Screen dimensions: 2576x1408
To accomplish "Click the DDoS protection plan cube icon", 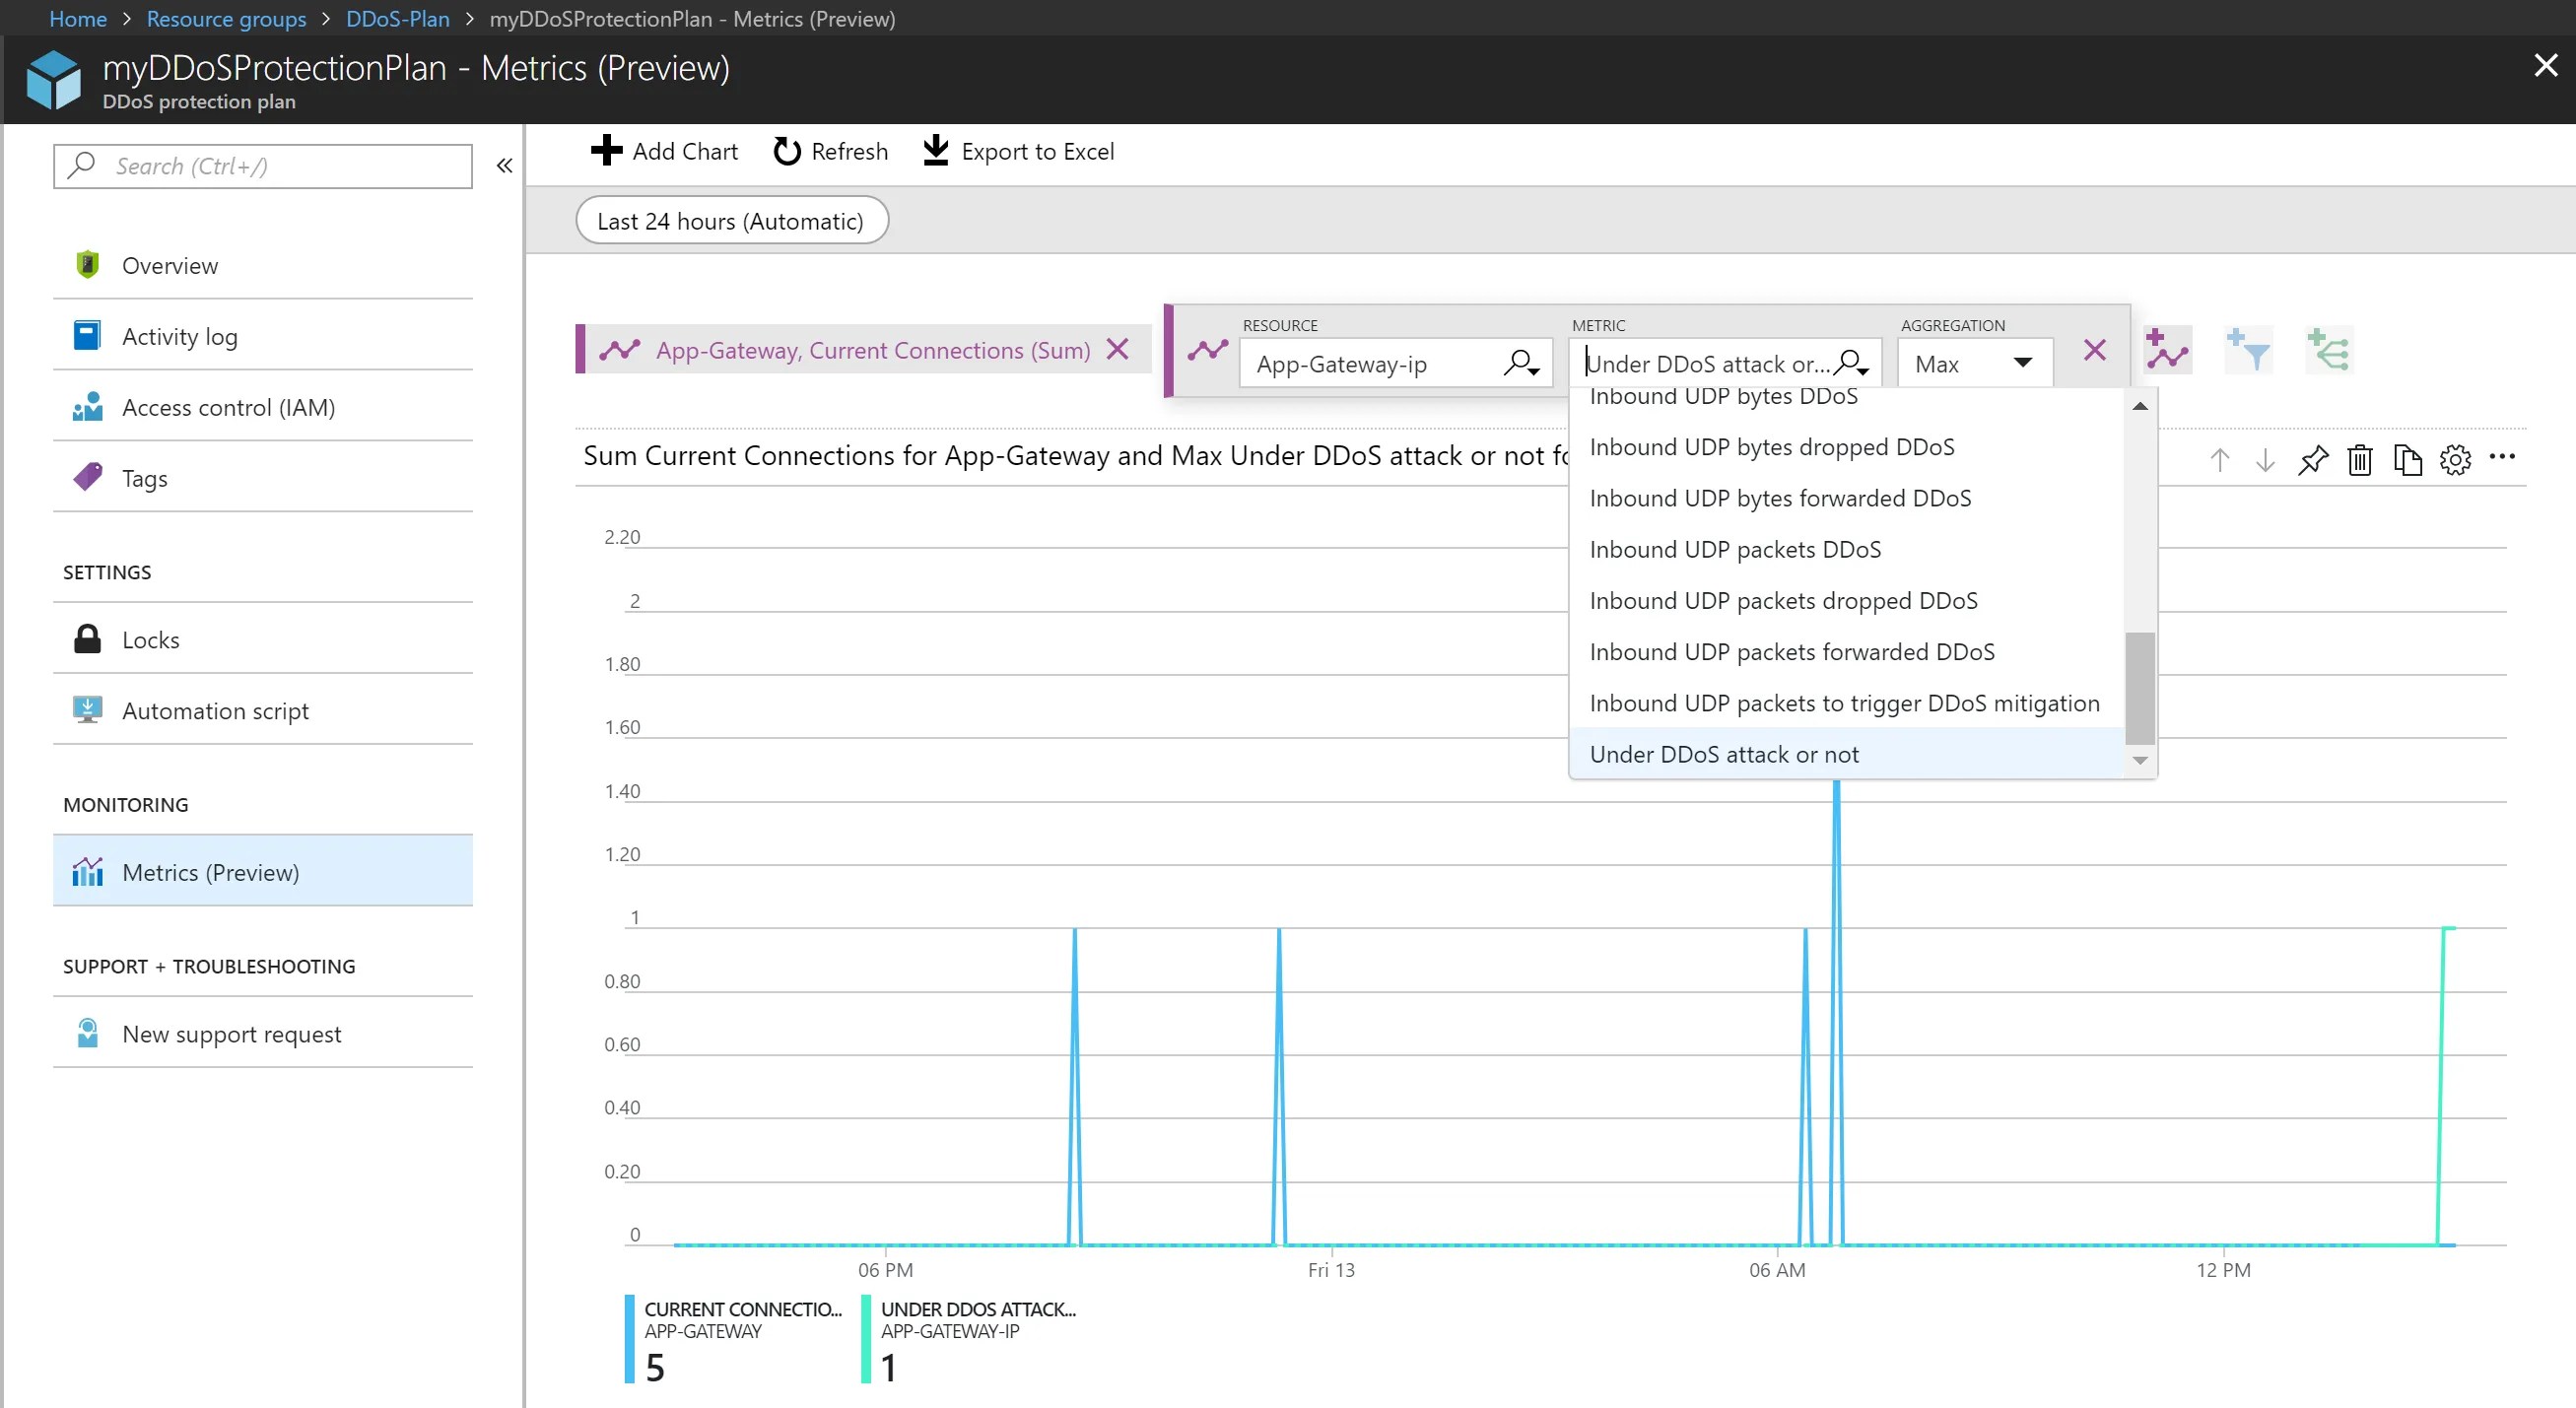I will [x=53, y=79].
